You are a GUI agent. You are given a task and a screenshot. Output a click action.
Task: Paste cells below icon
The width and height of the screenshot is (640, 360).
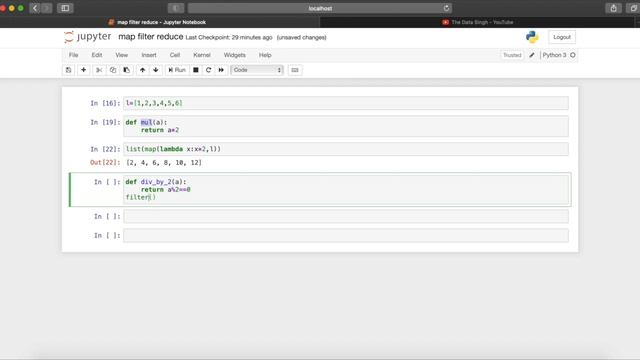click(127, 70)
